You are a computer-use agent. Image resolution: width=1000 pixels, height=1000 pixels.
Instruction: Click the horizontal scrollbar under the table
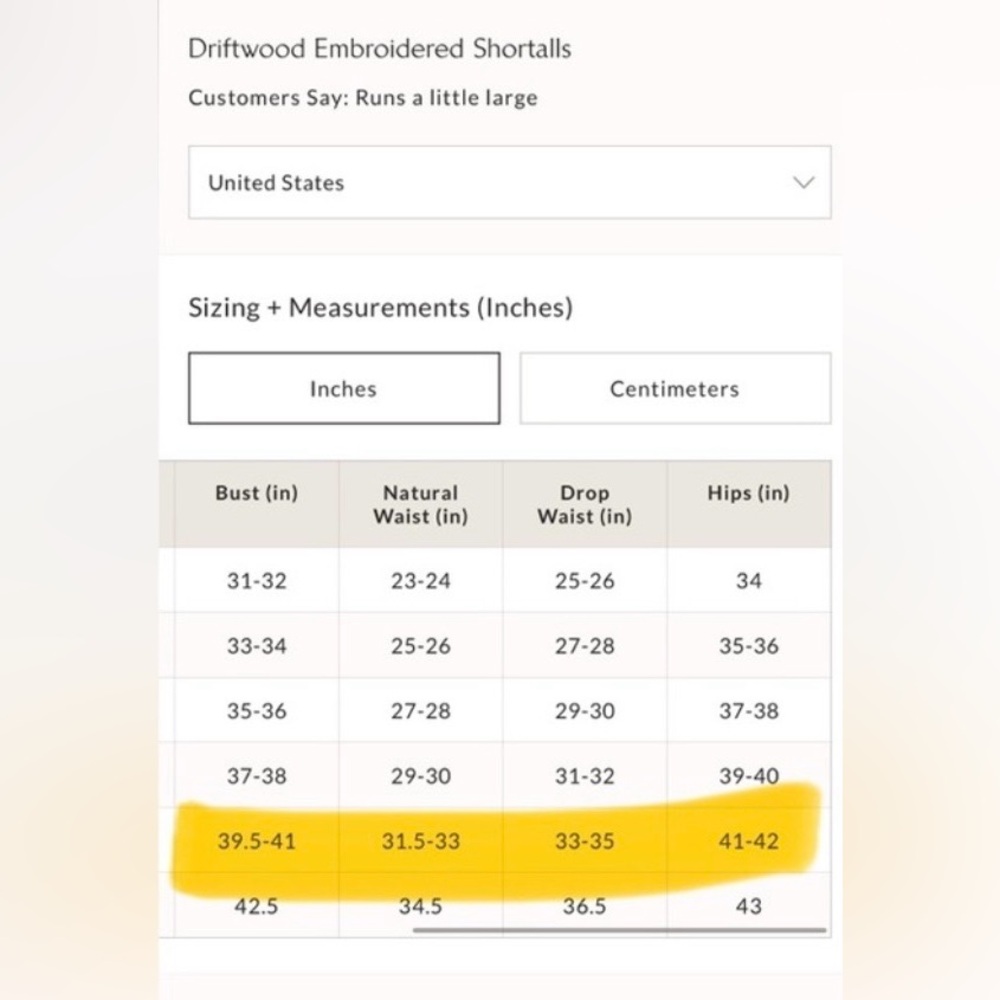pyautogui.click(x=619, y=930)
